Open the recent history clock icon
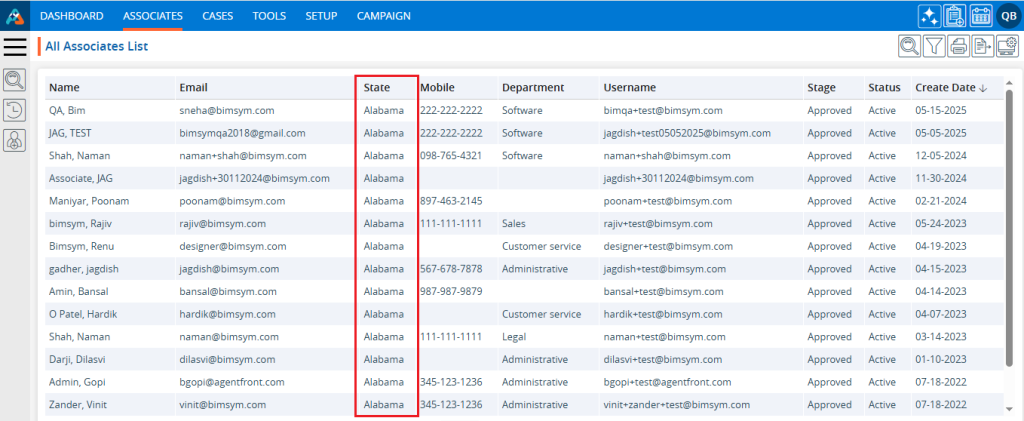The image size is (1024, 421). (x=15, y=111)
